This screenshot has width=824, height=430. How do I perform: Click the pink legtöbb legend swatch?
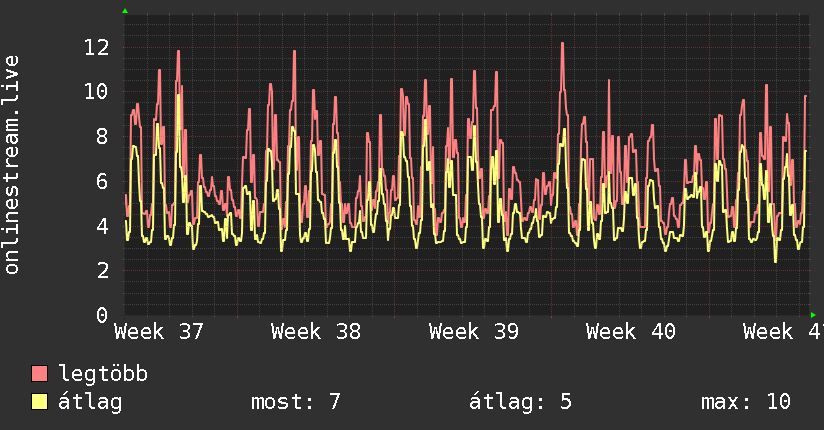click(39, 374)
